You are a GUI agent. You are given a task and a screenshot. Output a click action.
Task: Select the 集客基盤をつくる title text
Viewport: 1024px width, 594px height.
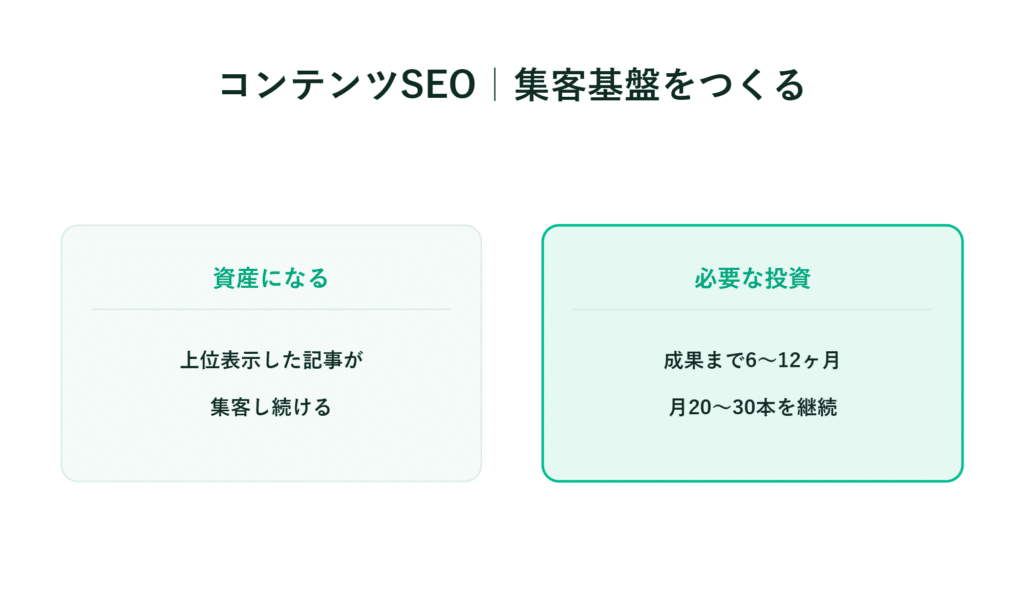[x=660, y=85]
